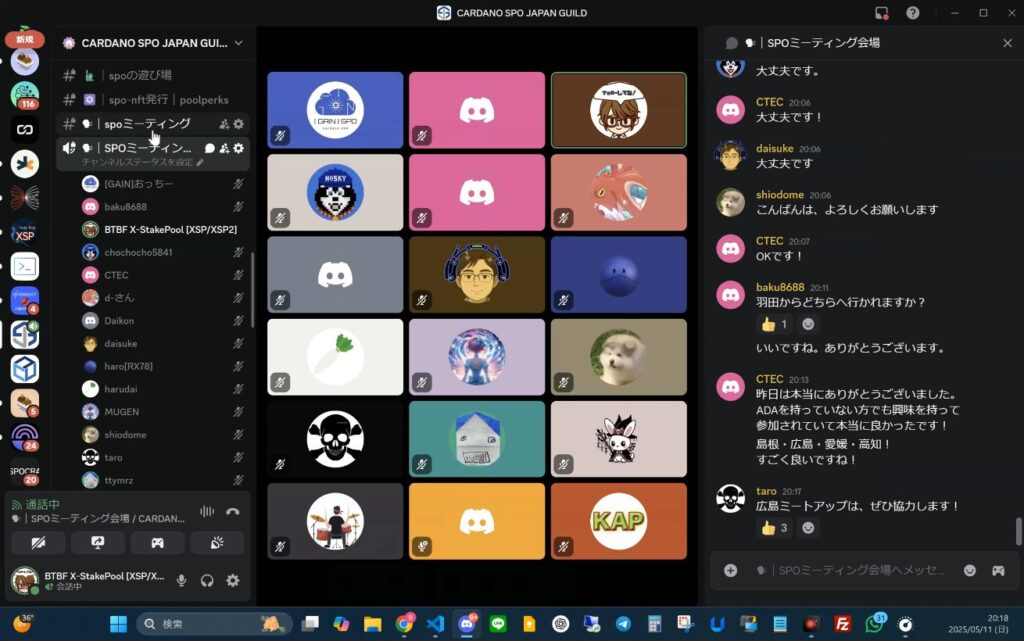Click taro's username in the chat messages
The image size is (1024, 641).
click(766, 492)
